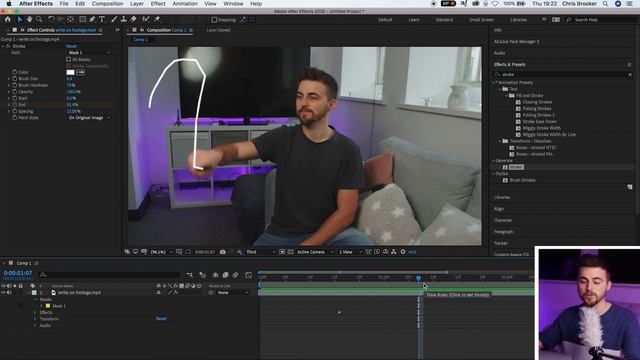This screenshot has height=360, width=640.
Task: Enable the Snapping checkbox
Action: coord(214,20)
